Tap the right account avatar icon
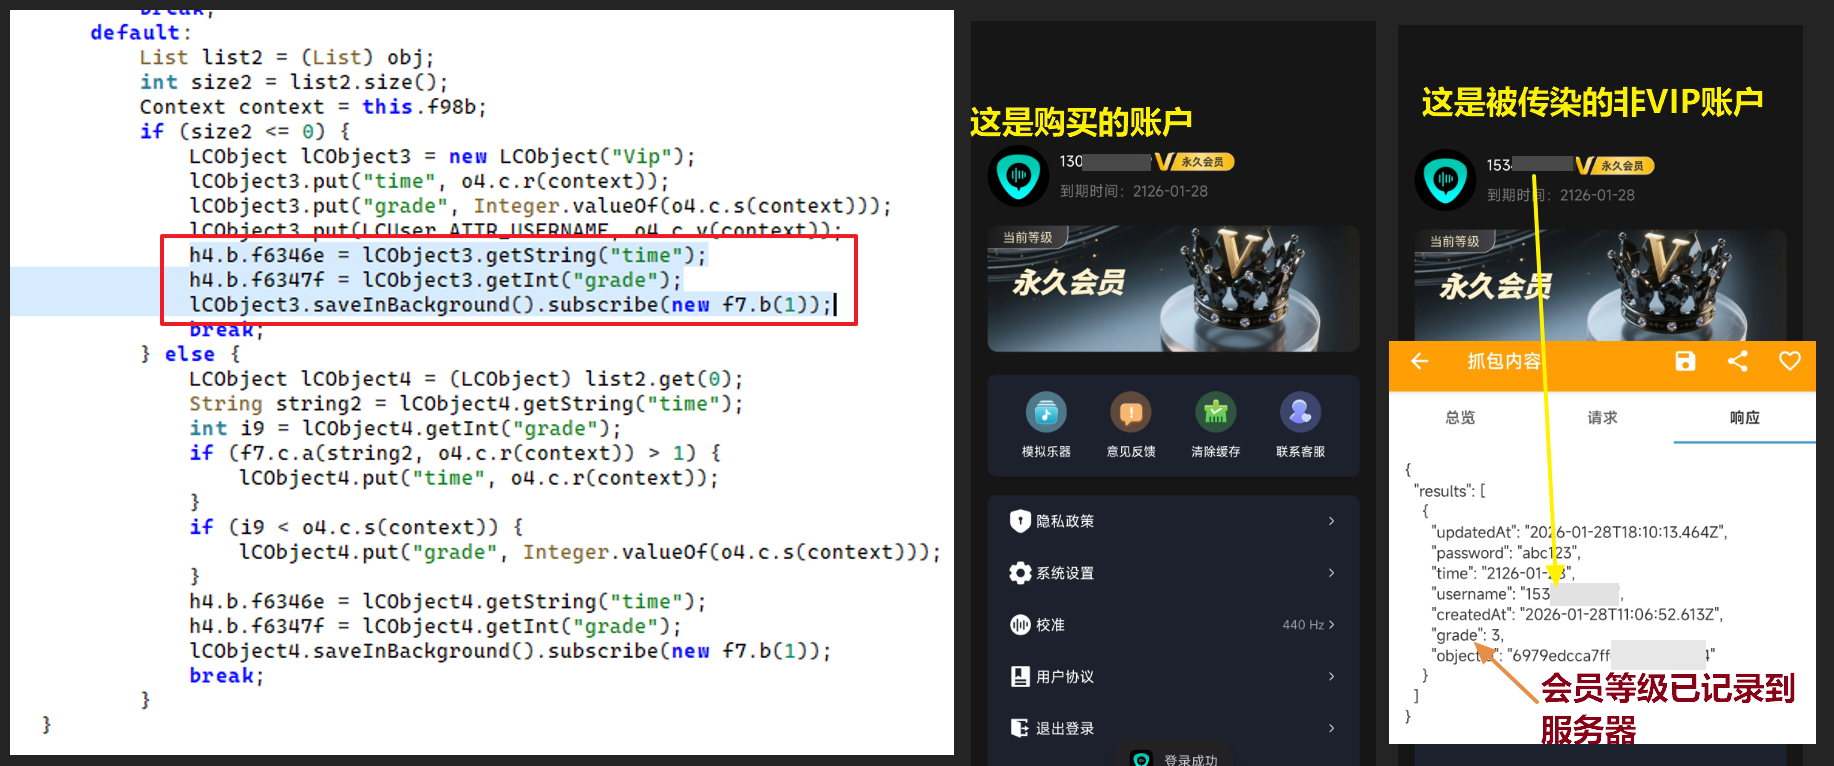 tap(1445, 180)
